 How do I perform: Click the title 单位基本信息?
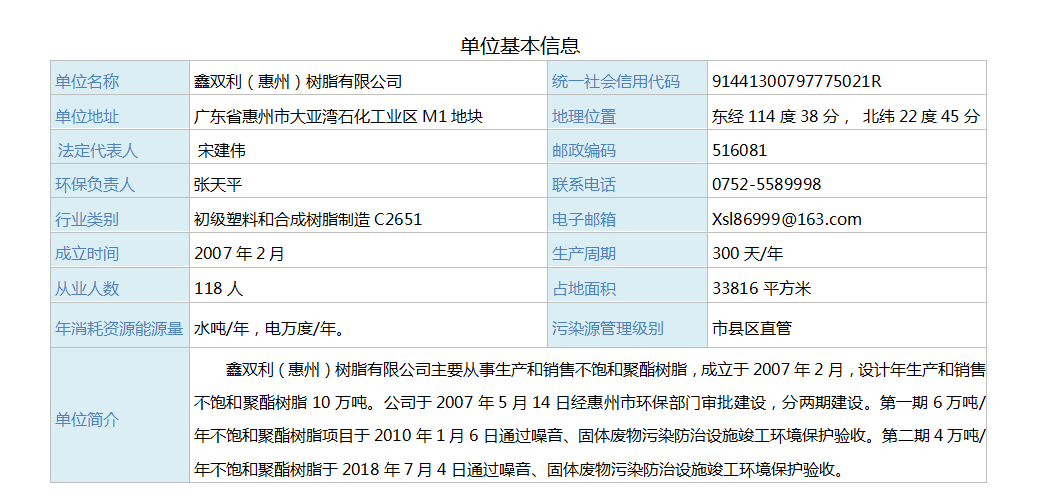519,45
